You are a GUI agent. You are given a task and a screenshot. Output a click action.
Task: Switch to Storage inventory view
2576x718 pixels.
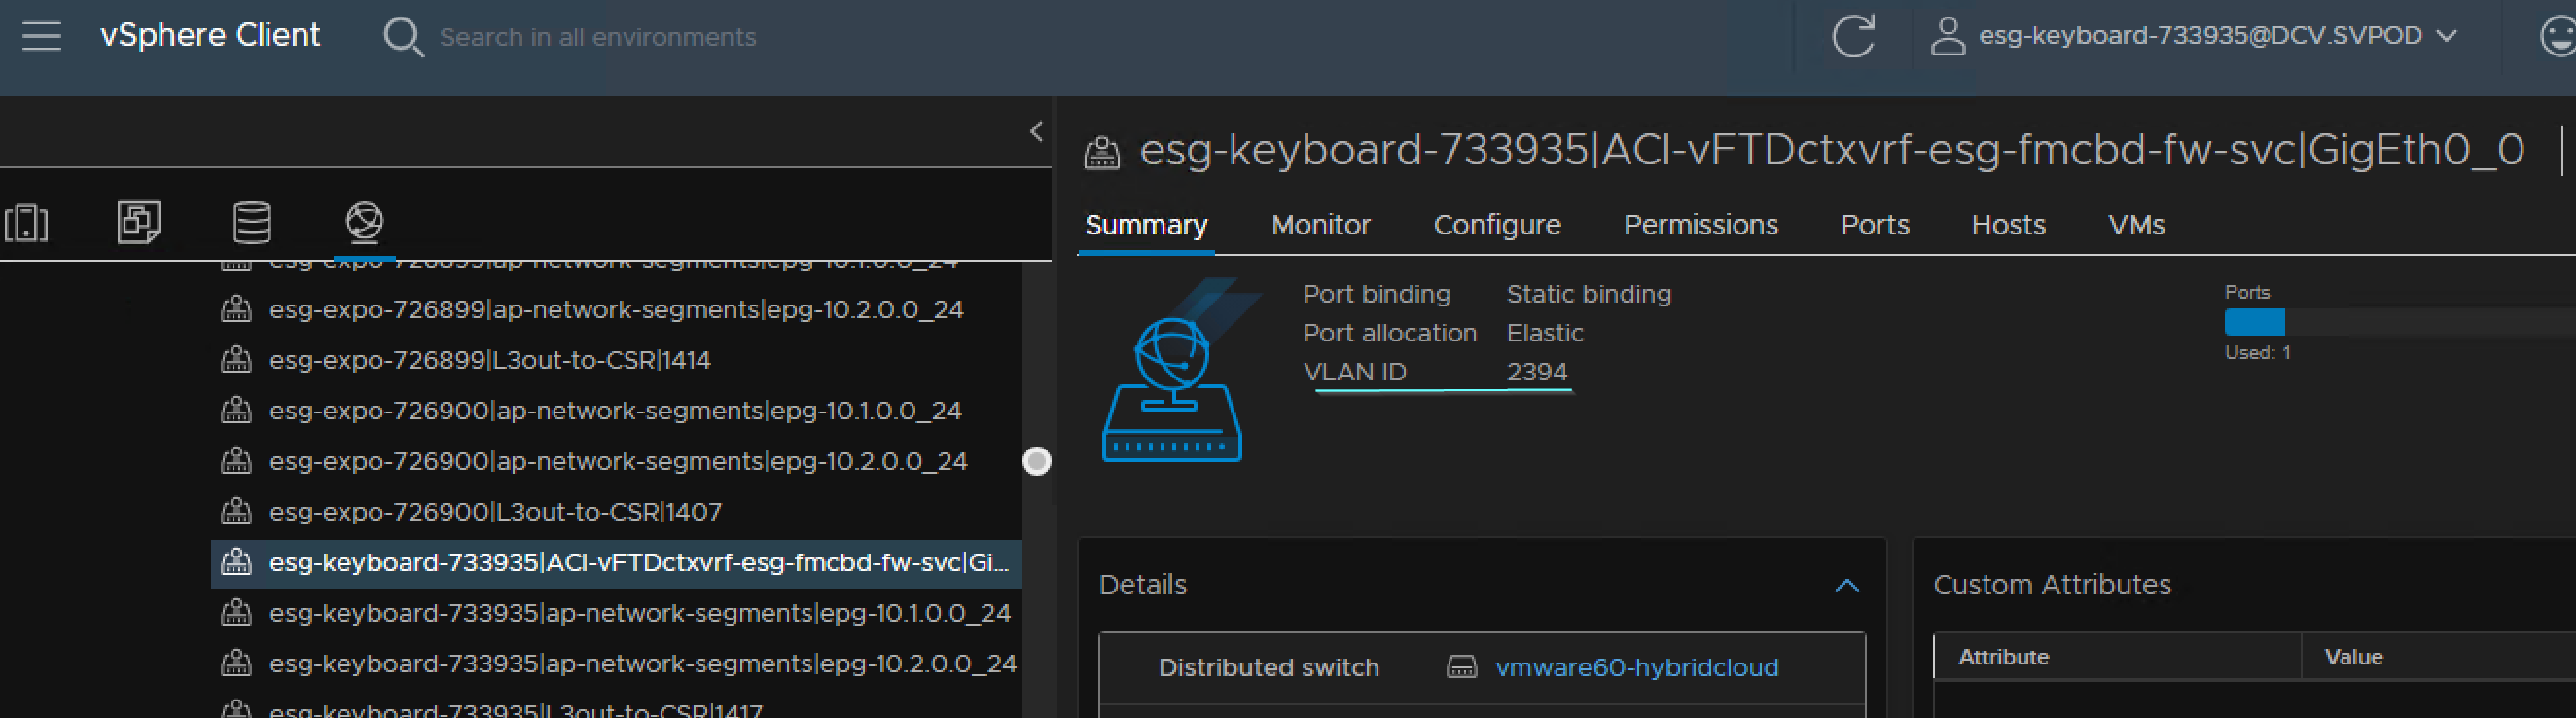tap(251, 222)
